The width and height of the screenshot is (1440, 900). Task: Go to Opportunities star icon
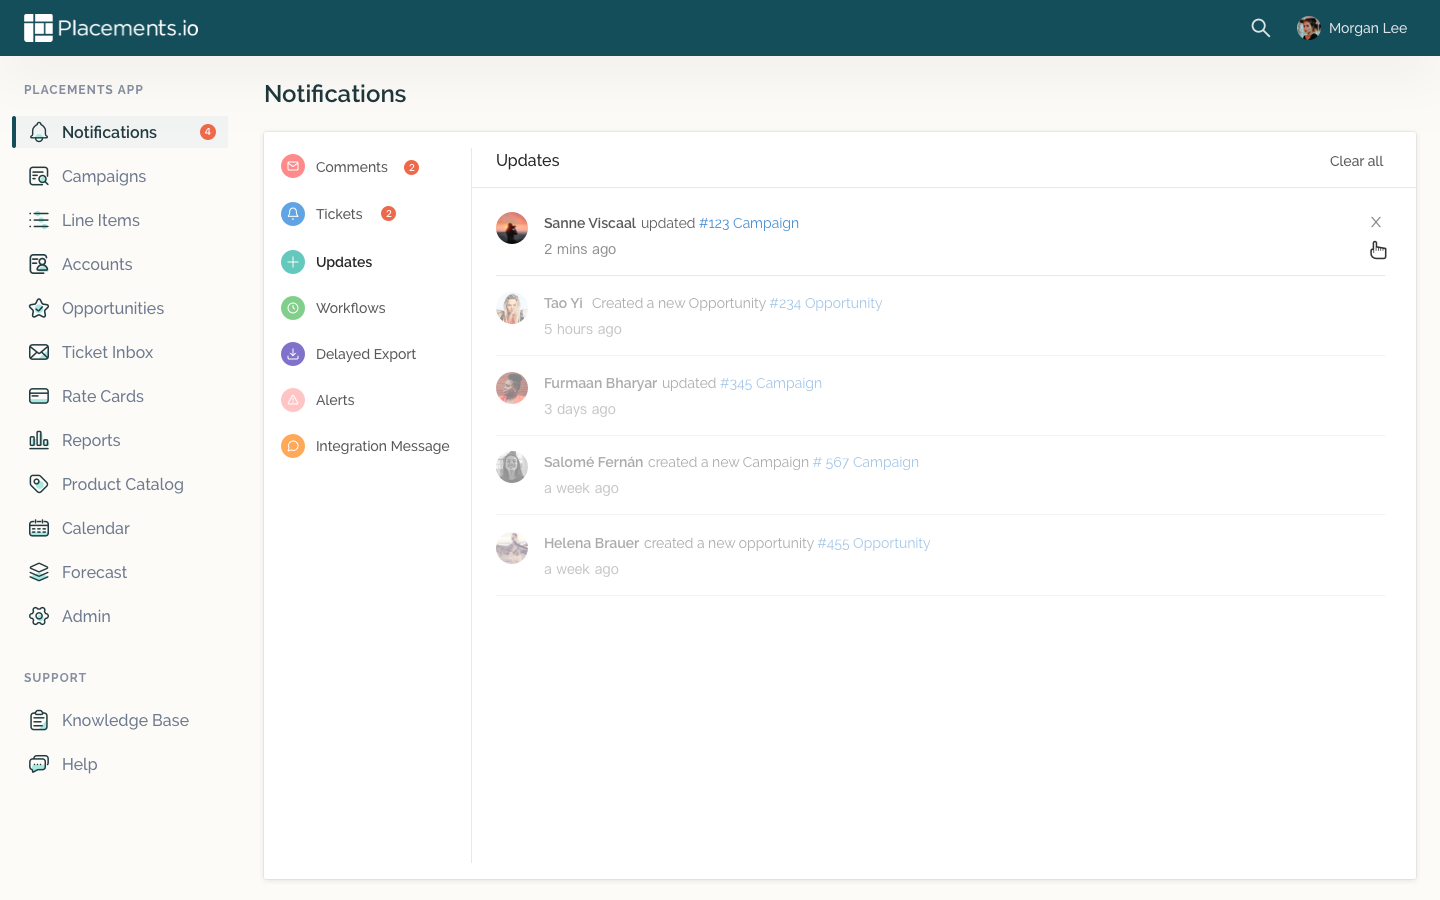point(39,308)
